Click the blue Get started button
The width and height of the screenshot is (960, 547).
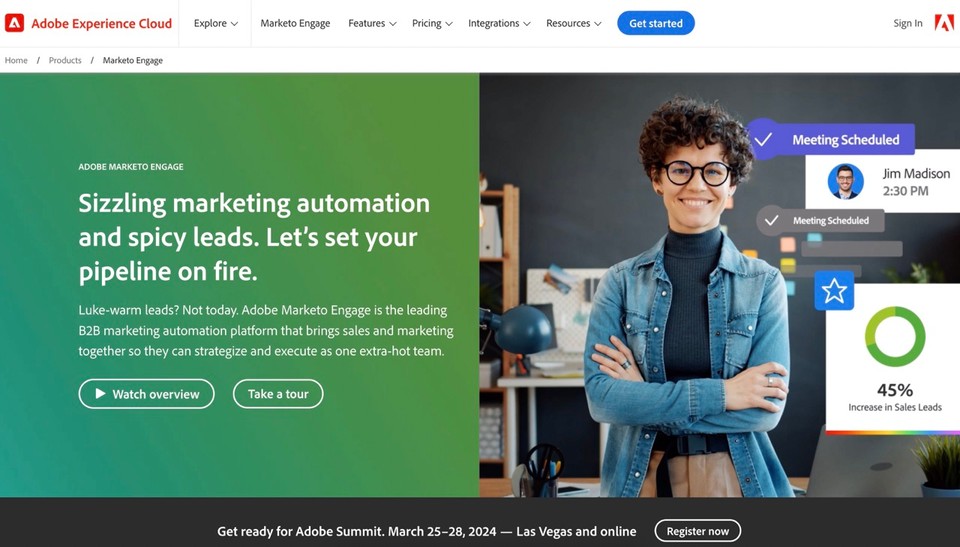point(656,23)
